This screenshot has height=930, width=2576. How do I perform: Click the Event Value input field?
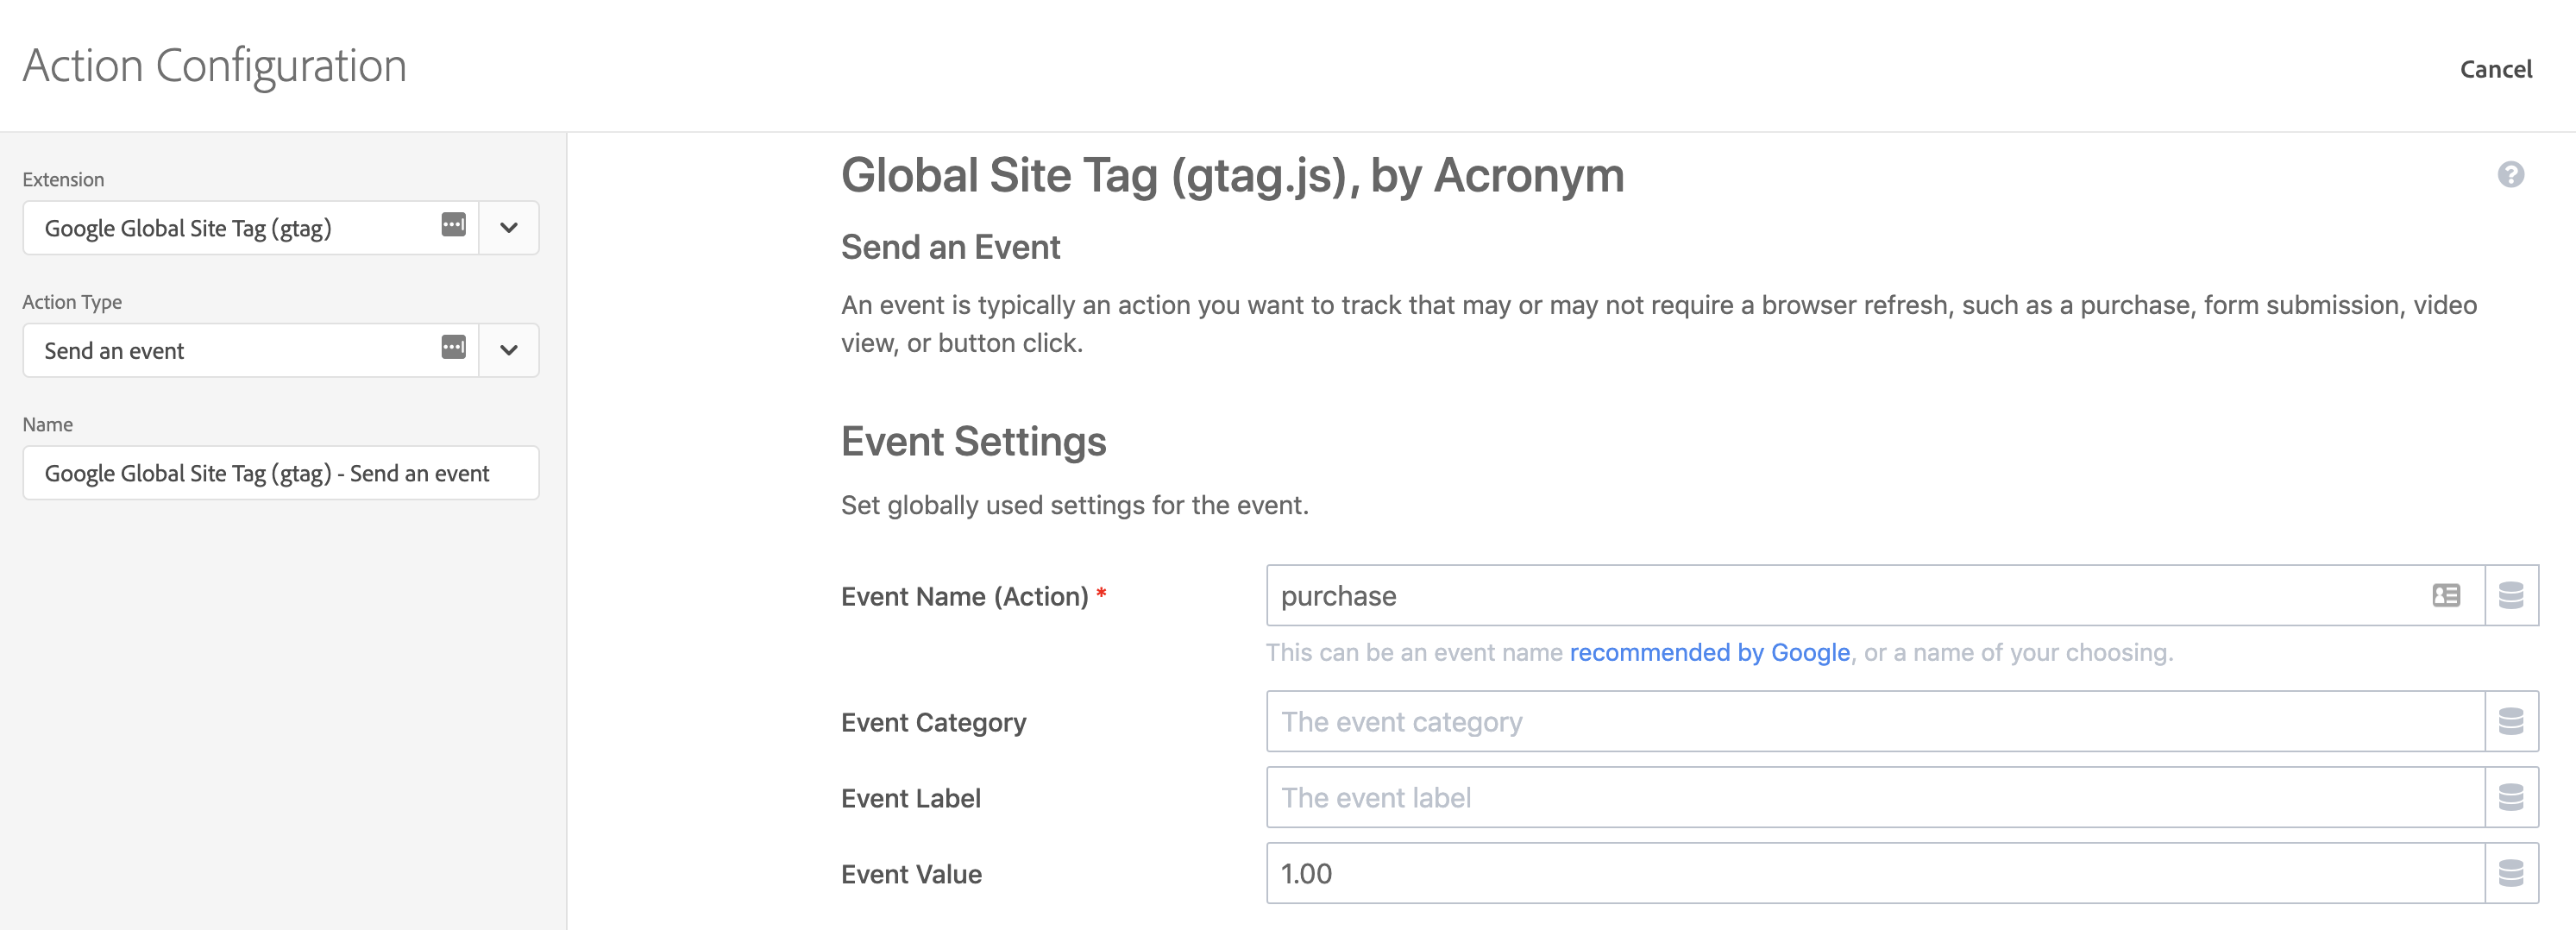(1875, 874)
